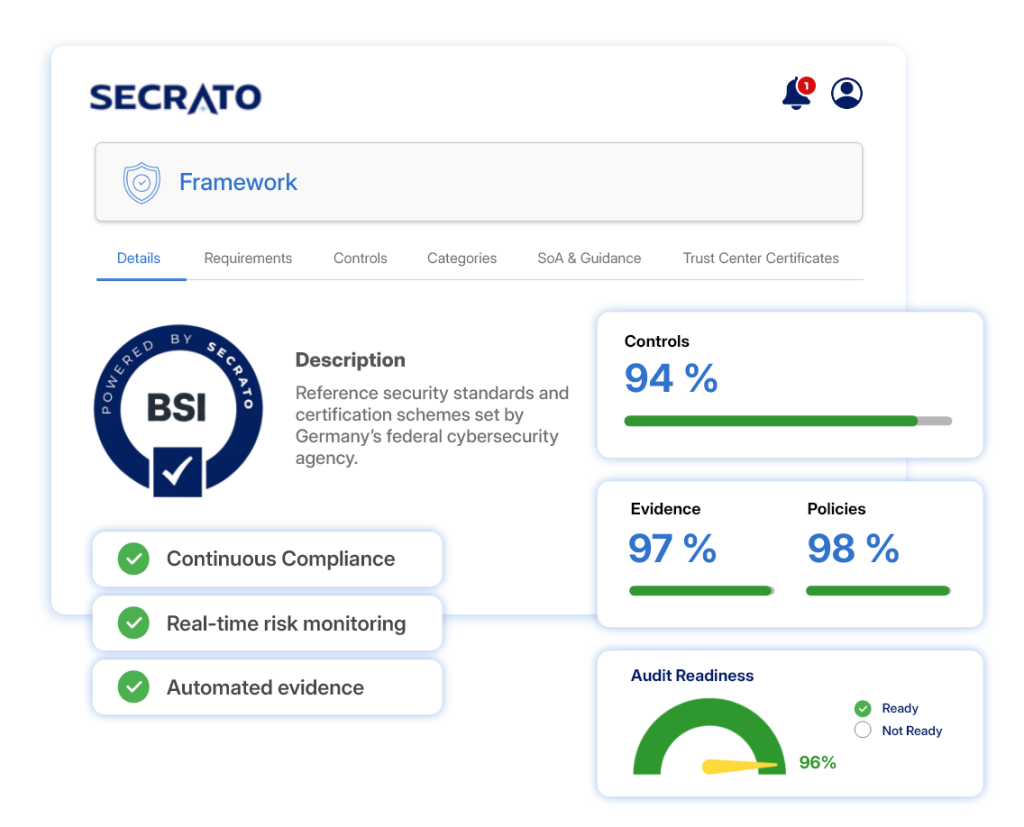Click the Framework header text

coord(238,182)
